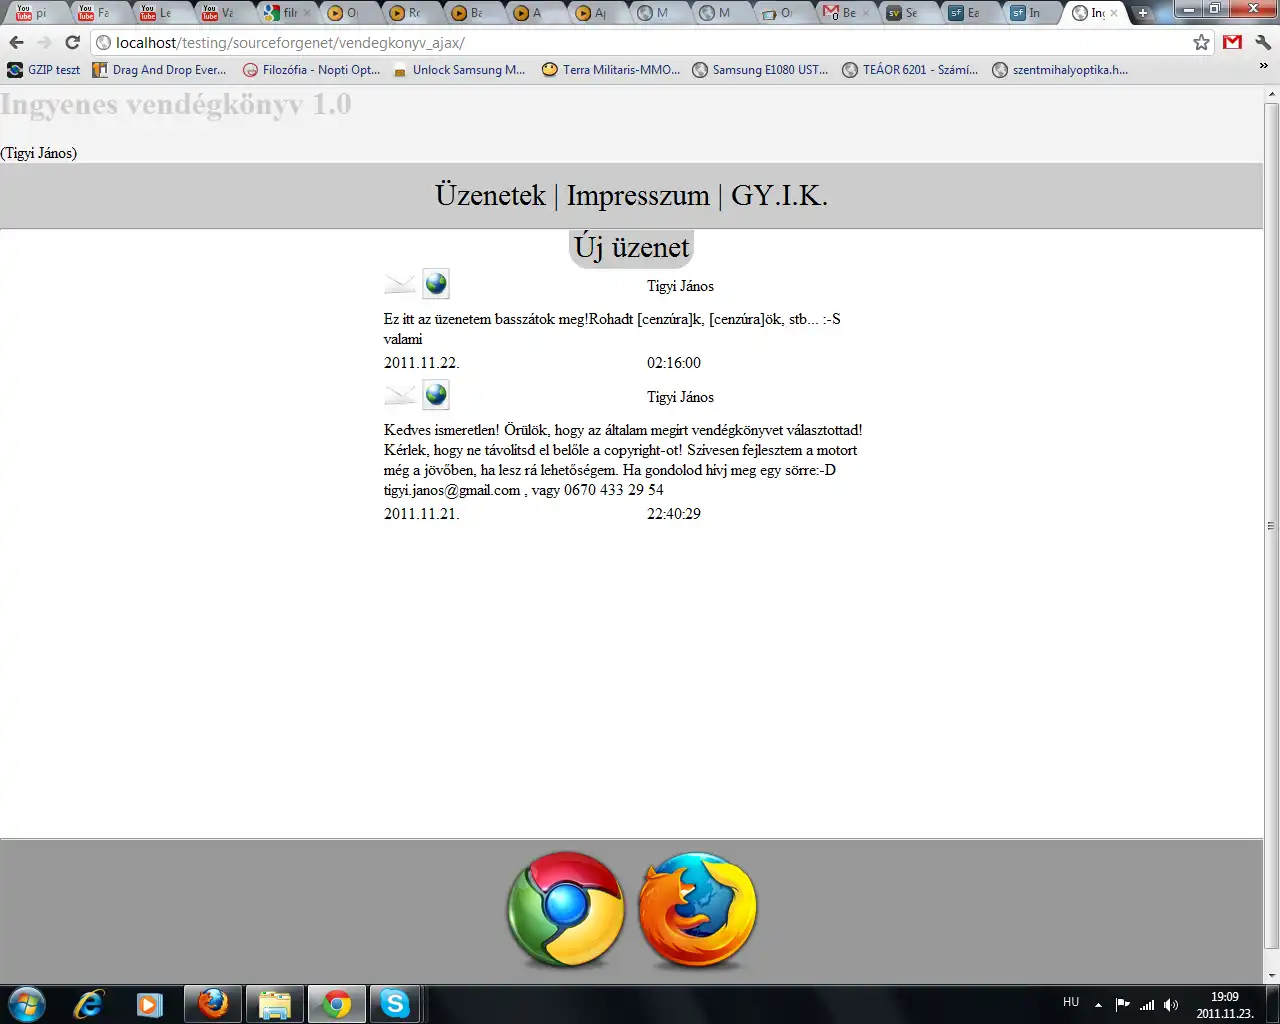Click the page's vertical scrollbar thumb
The height and width of the screenshot is (1024, 1280).
click(1271, 525)
